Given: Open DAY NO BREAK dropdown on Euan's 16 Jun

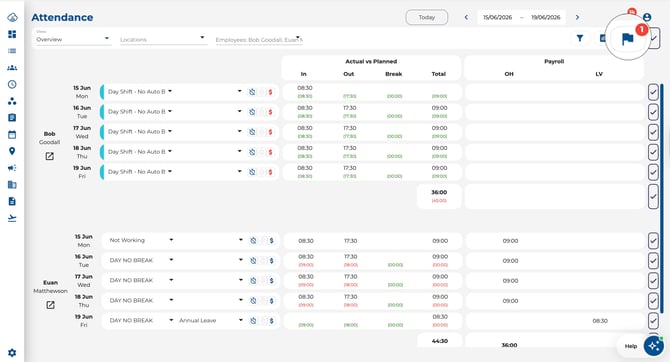Looking at the screenshot, I should (141, 260).
